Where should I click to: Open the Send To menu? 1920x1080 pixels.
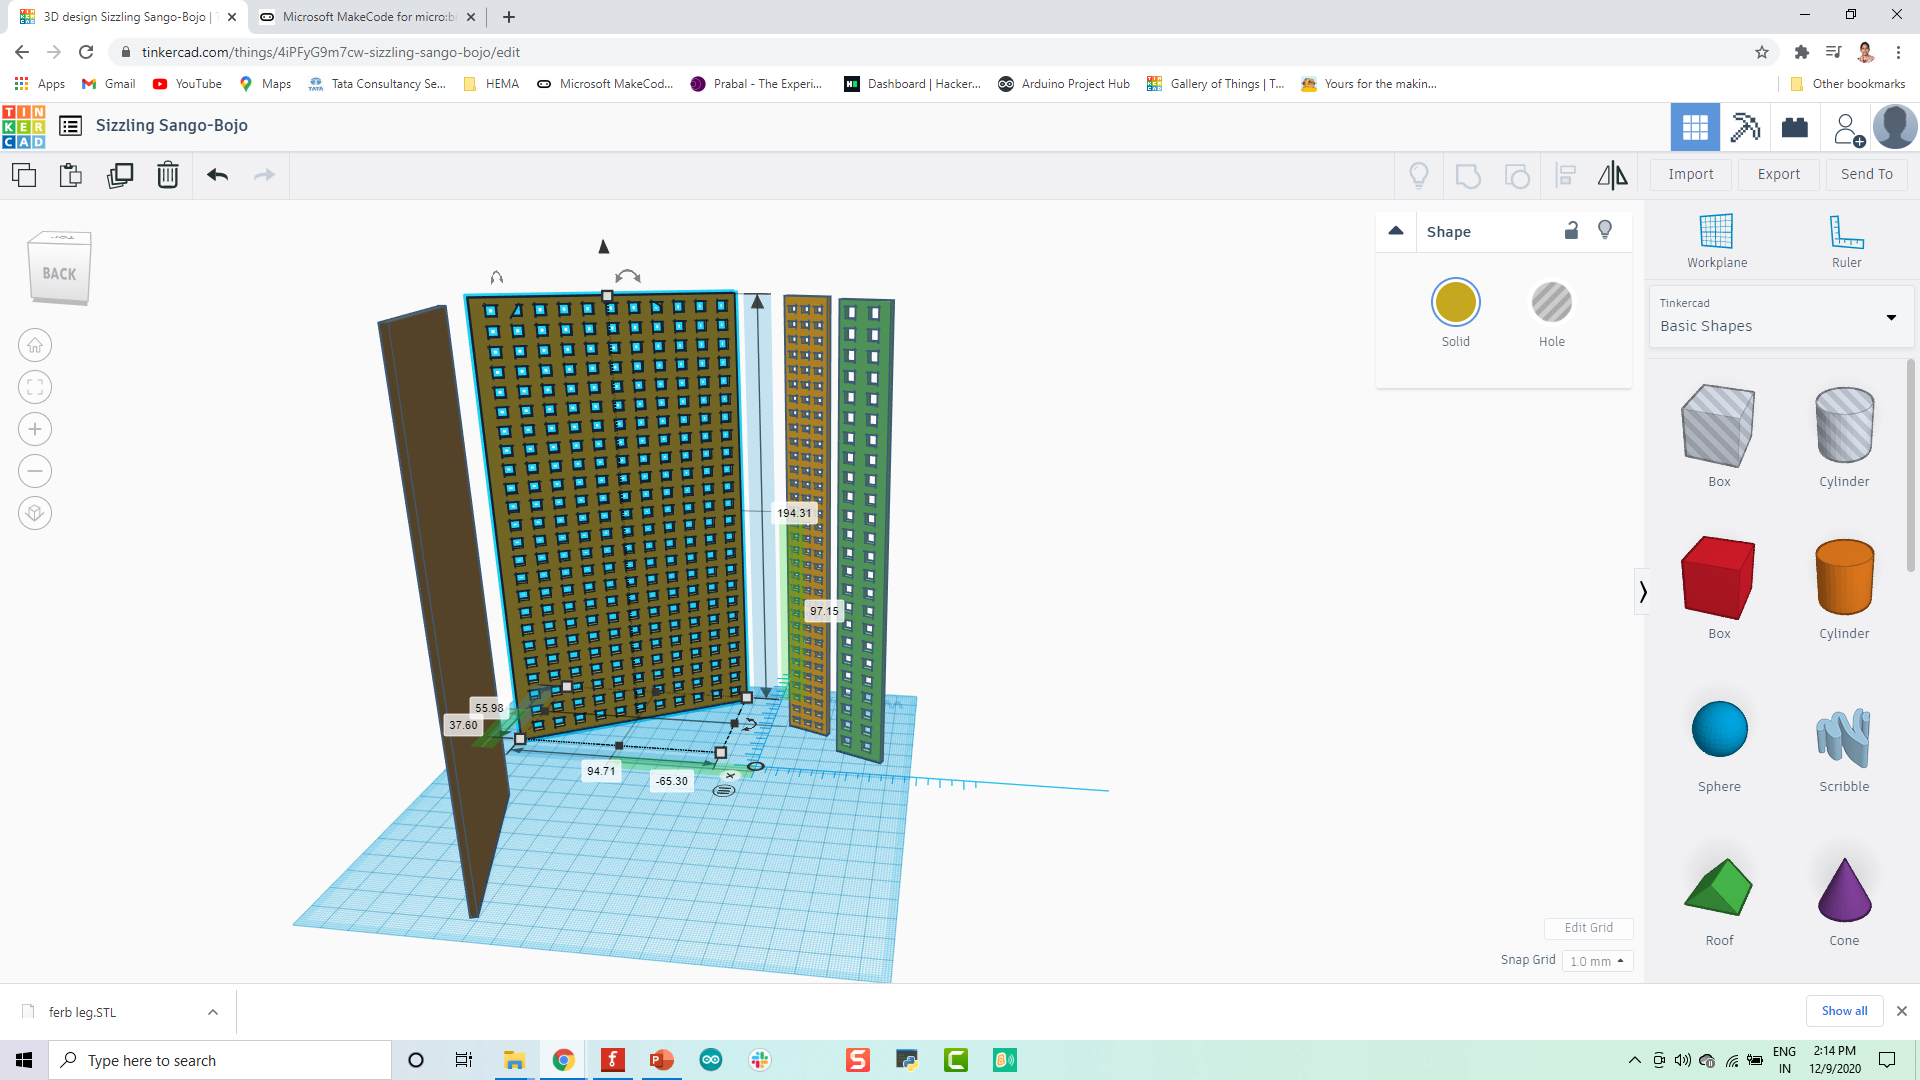(1866, 173)
